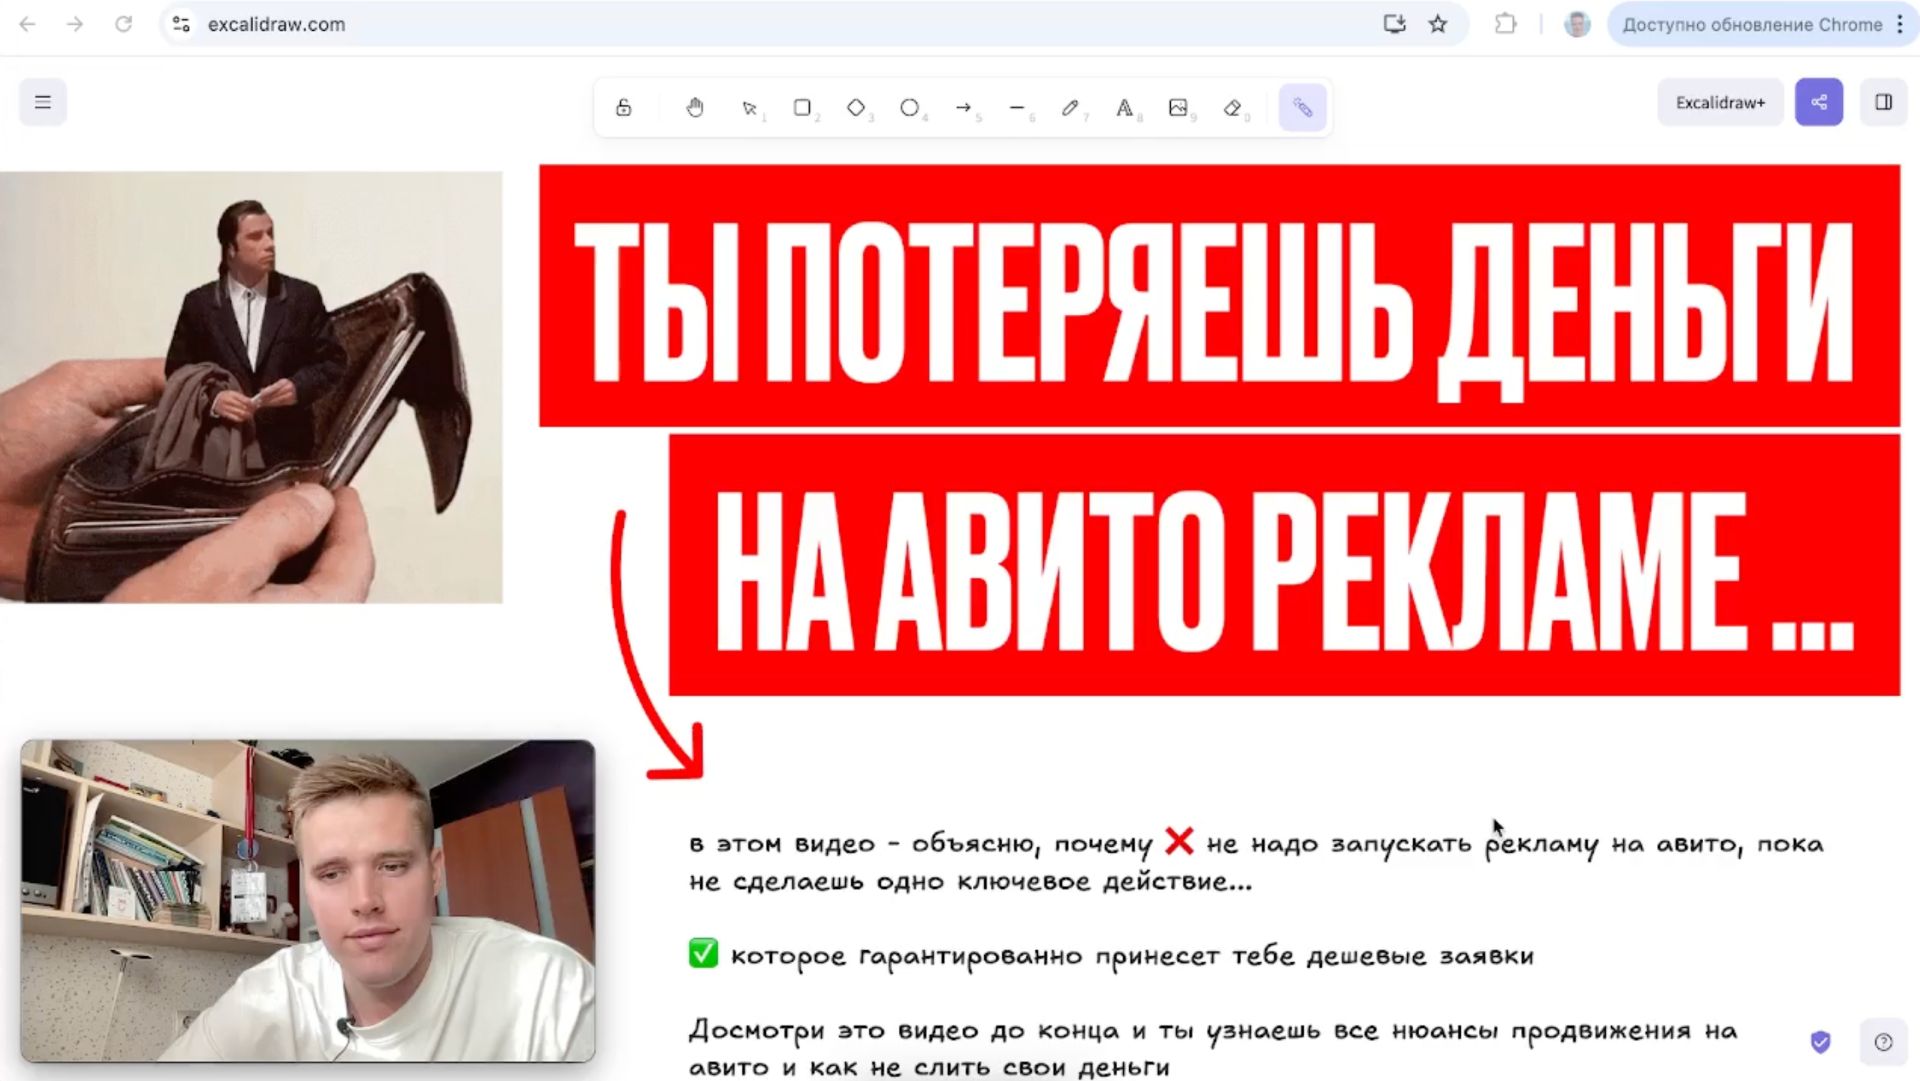Toggle the keep-tool-active lock icon
Image resolution: width=1920 pixels, height=1081 pixels.
point(623,107)
